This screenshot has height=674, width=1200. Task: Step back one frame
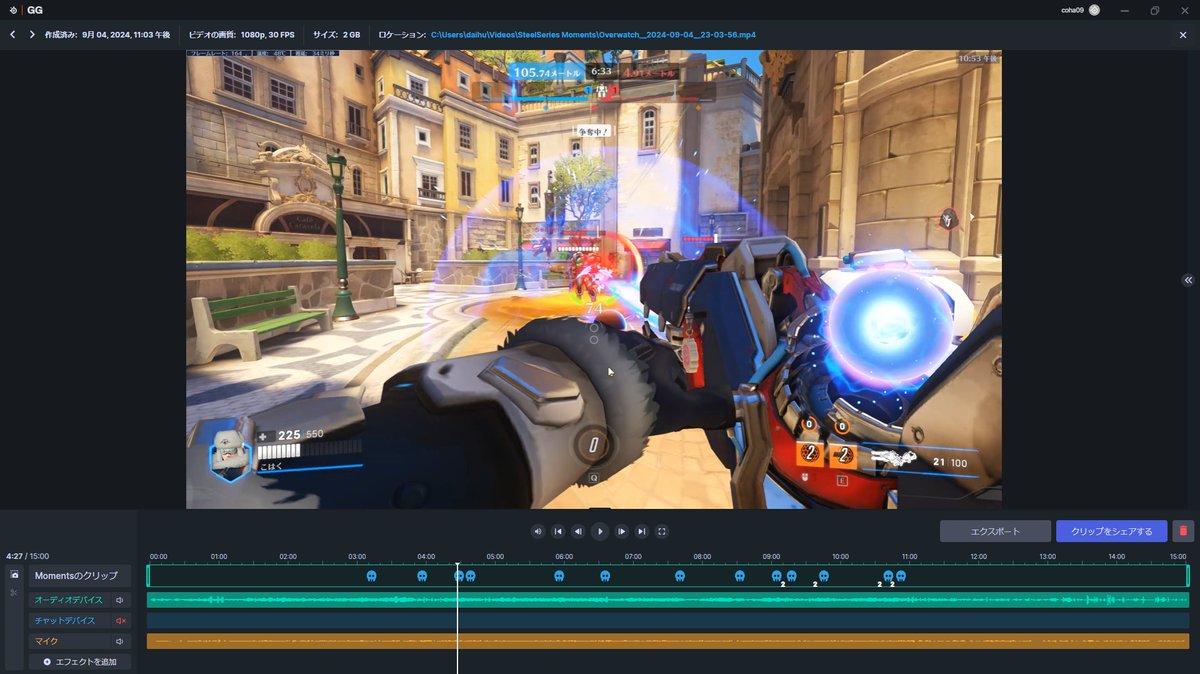click(578, 531)
